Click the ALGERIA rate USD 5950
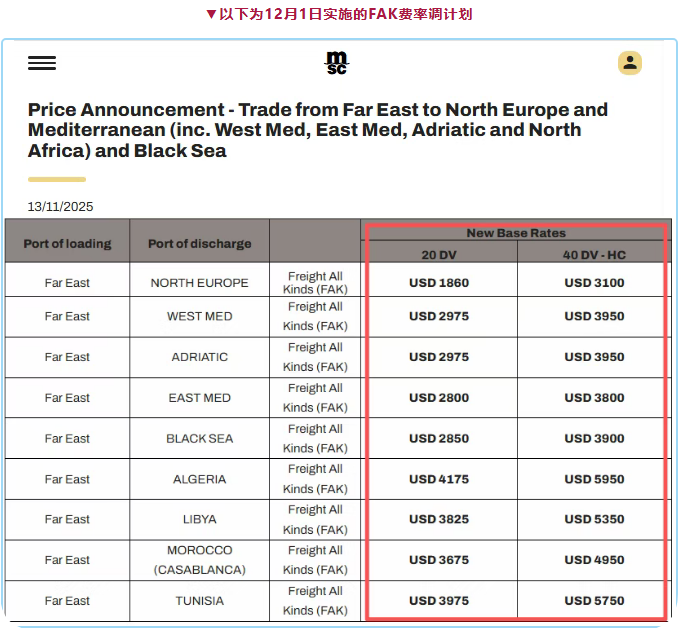This screenshot has width=678, height=630. click(594, 479)
